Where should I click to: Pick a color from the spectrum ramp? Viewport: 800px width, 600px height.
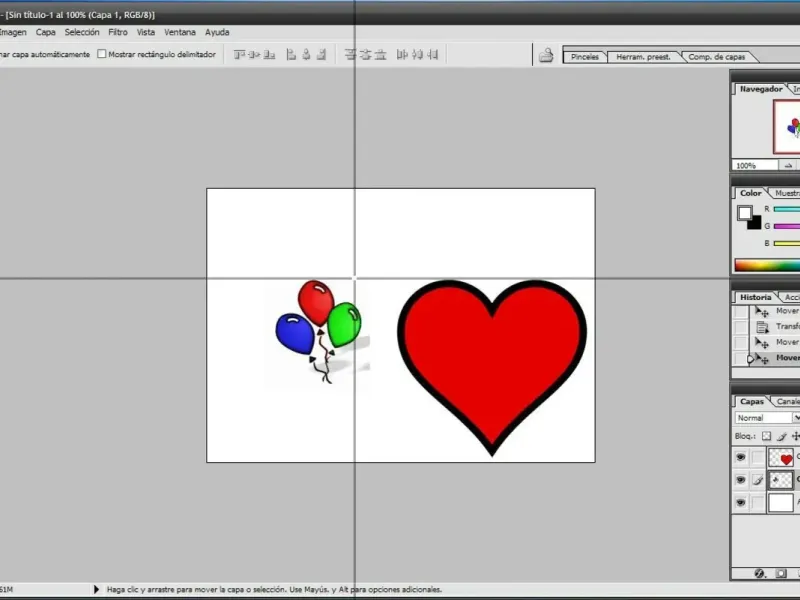[x=767, y=265]
